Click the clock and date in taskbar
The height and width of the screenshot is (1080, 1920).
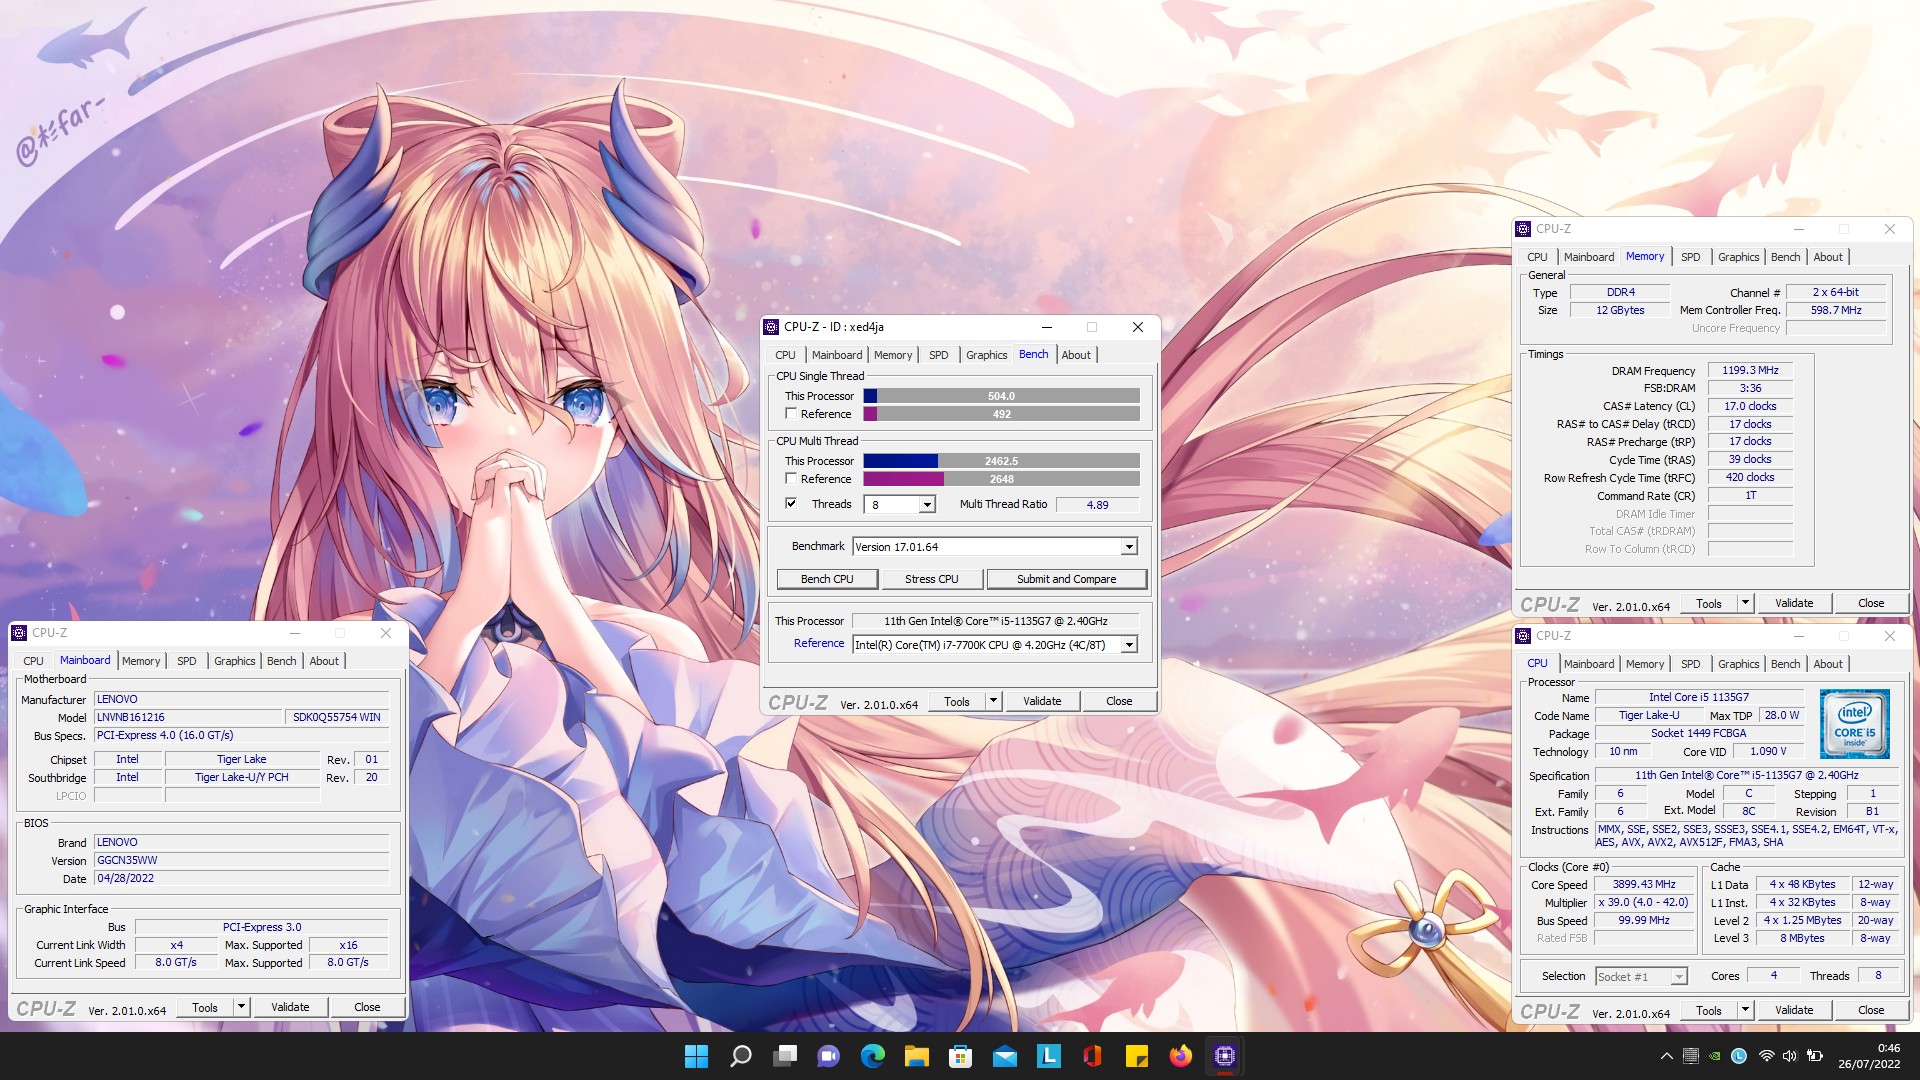pos(1869,1056)
